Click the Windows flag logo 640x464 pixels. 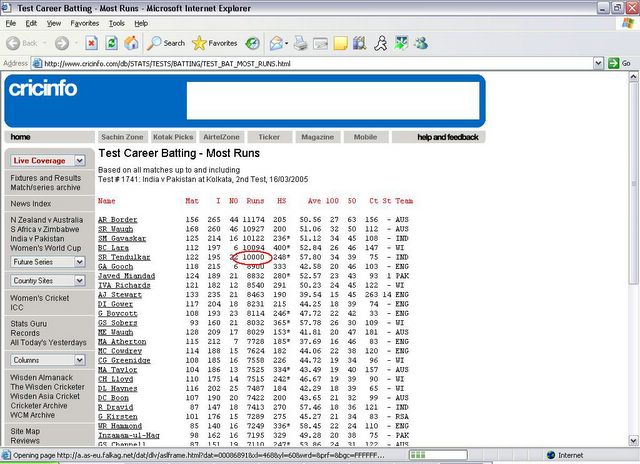click(x=628, y=23)
